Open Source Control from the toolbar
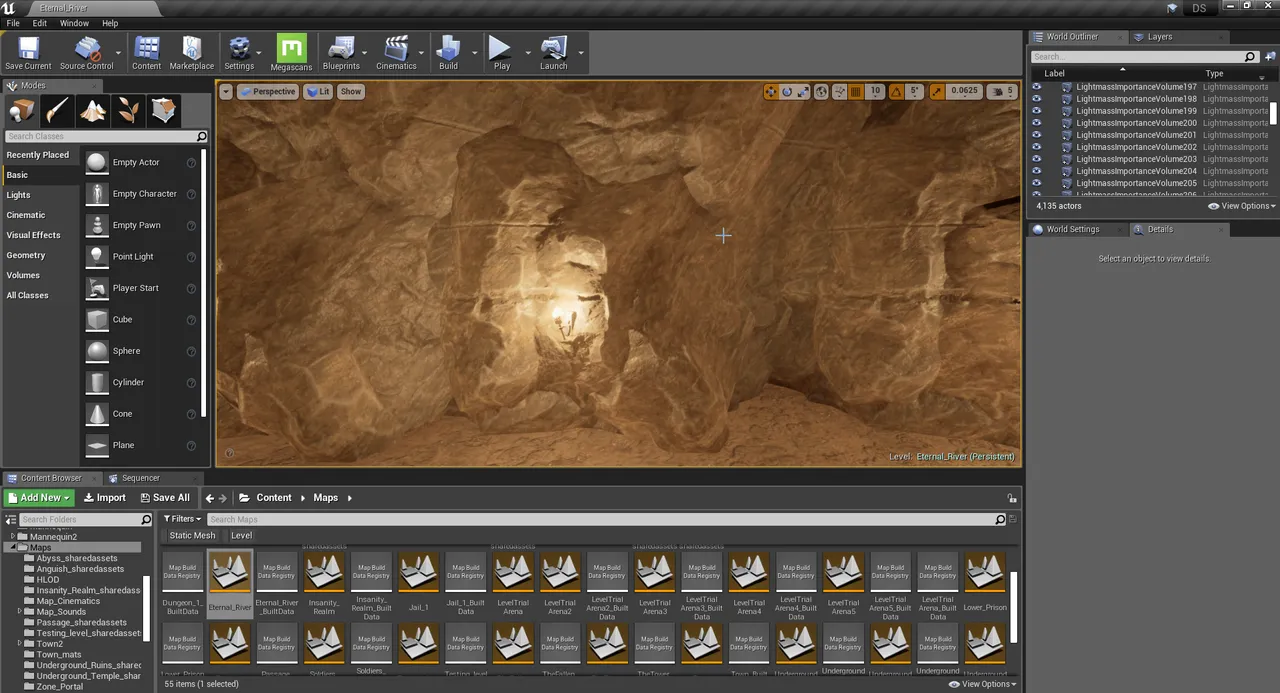This screenshot has width=1280, height=693. [87, 52]
